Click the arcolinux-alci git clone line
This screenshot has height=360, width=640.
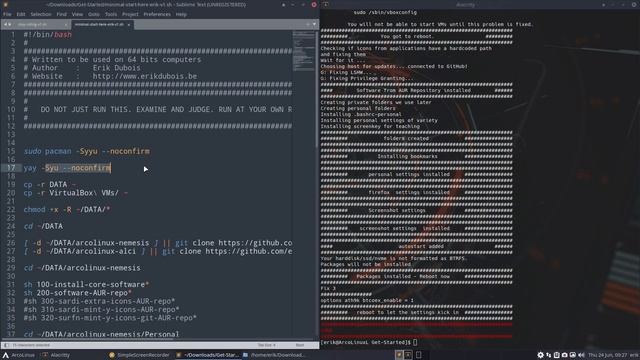click(x=158, y=251)
